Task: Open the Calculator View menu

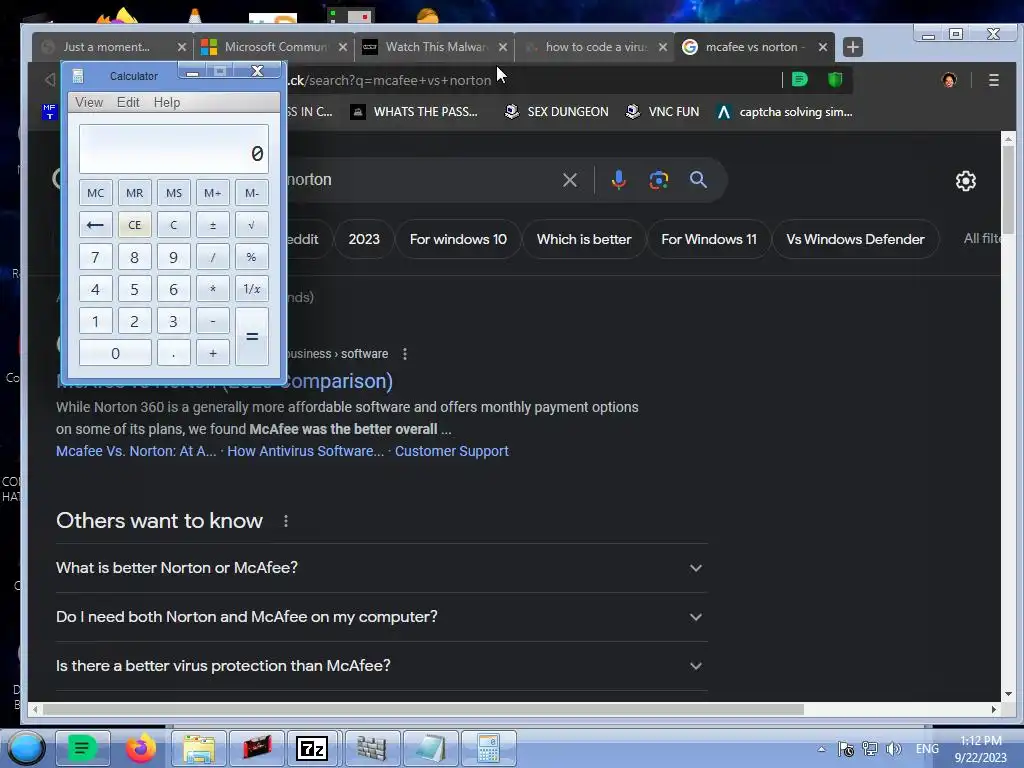Action: click(x=89, y=103)
